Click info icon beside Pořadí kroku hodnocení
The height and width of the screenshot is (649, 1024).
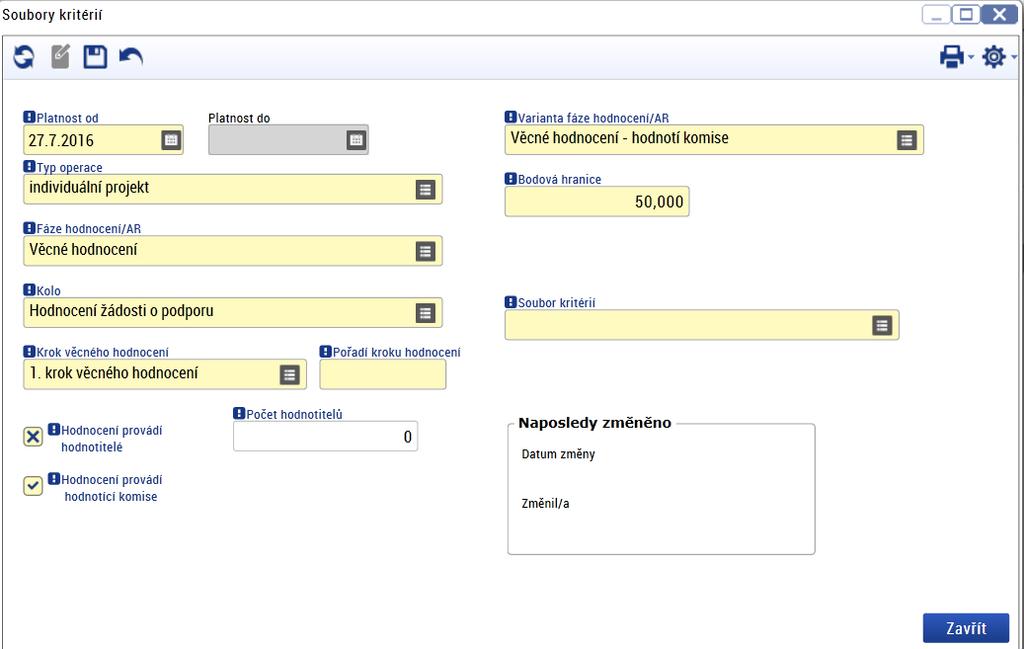(x=325, y=351)
